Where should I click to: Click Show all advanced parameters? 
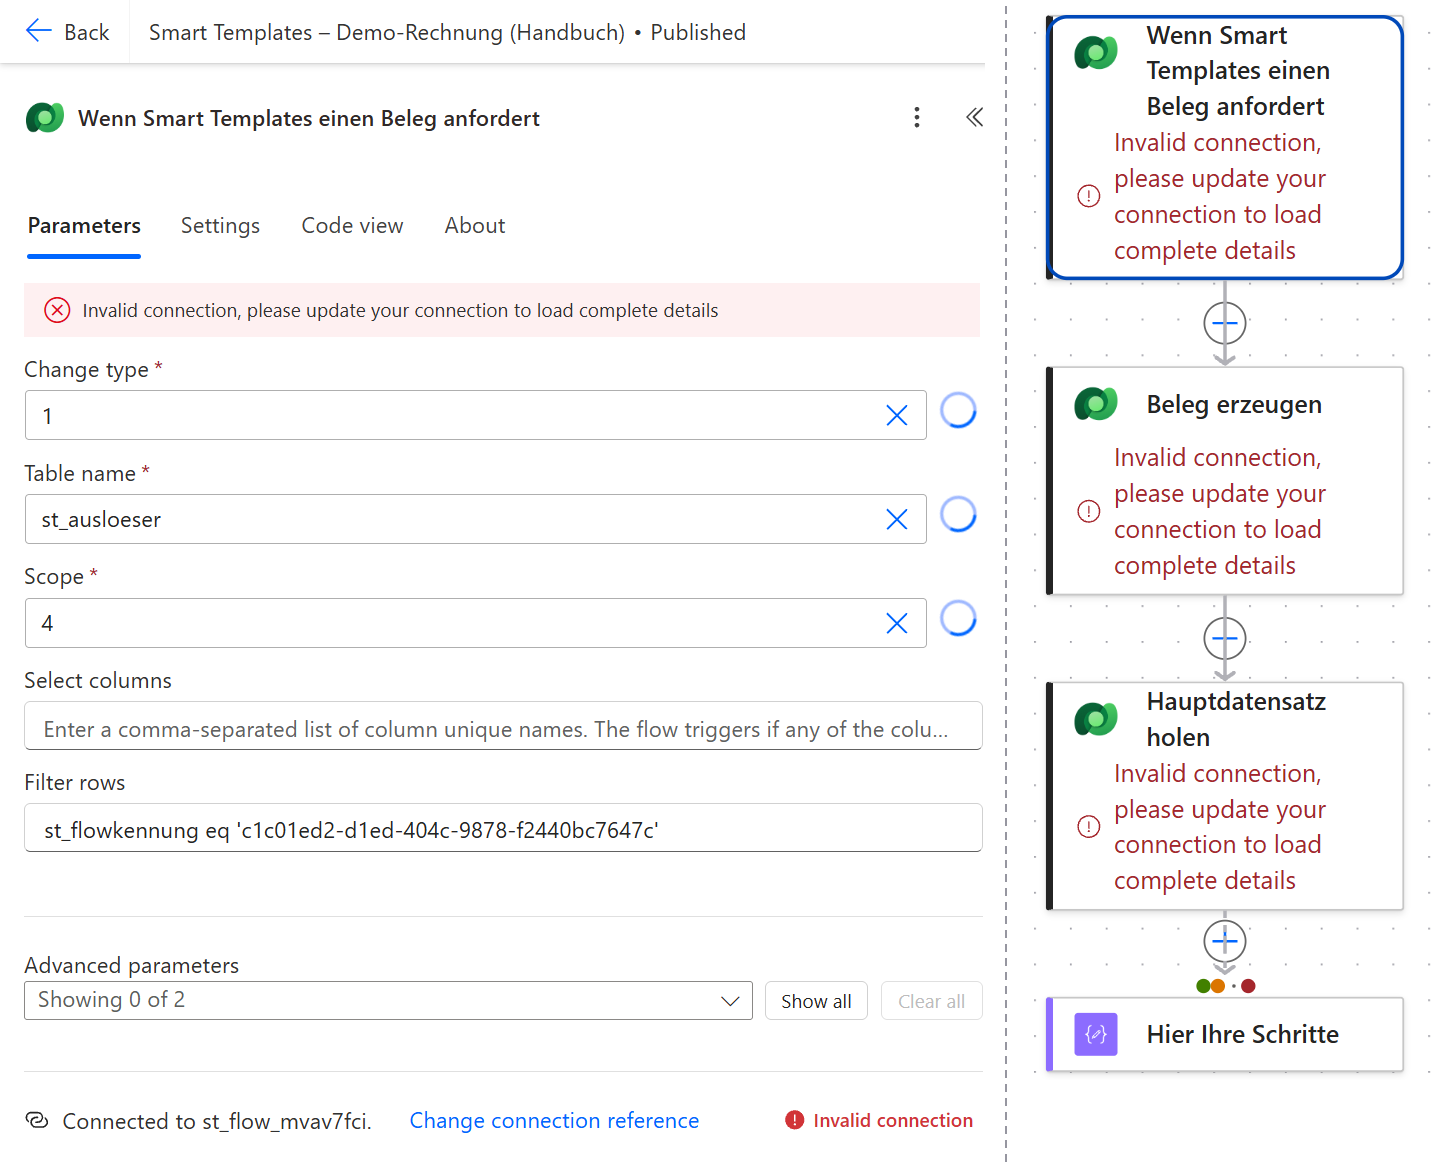tap(816, 1001)
